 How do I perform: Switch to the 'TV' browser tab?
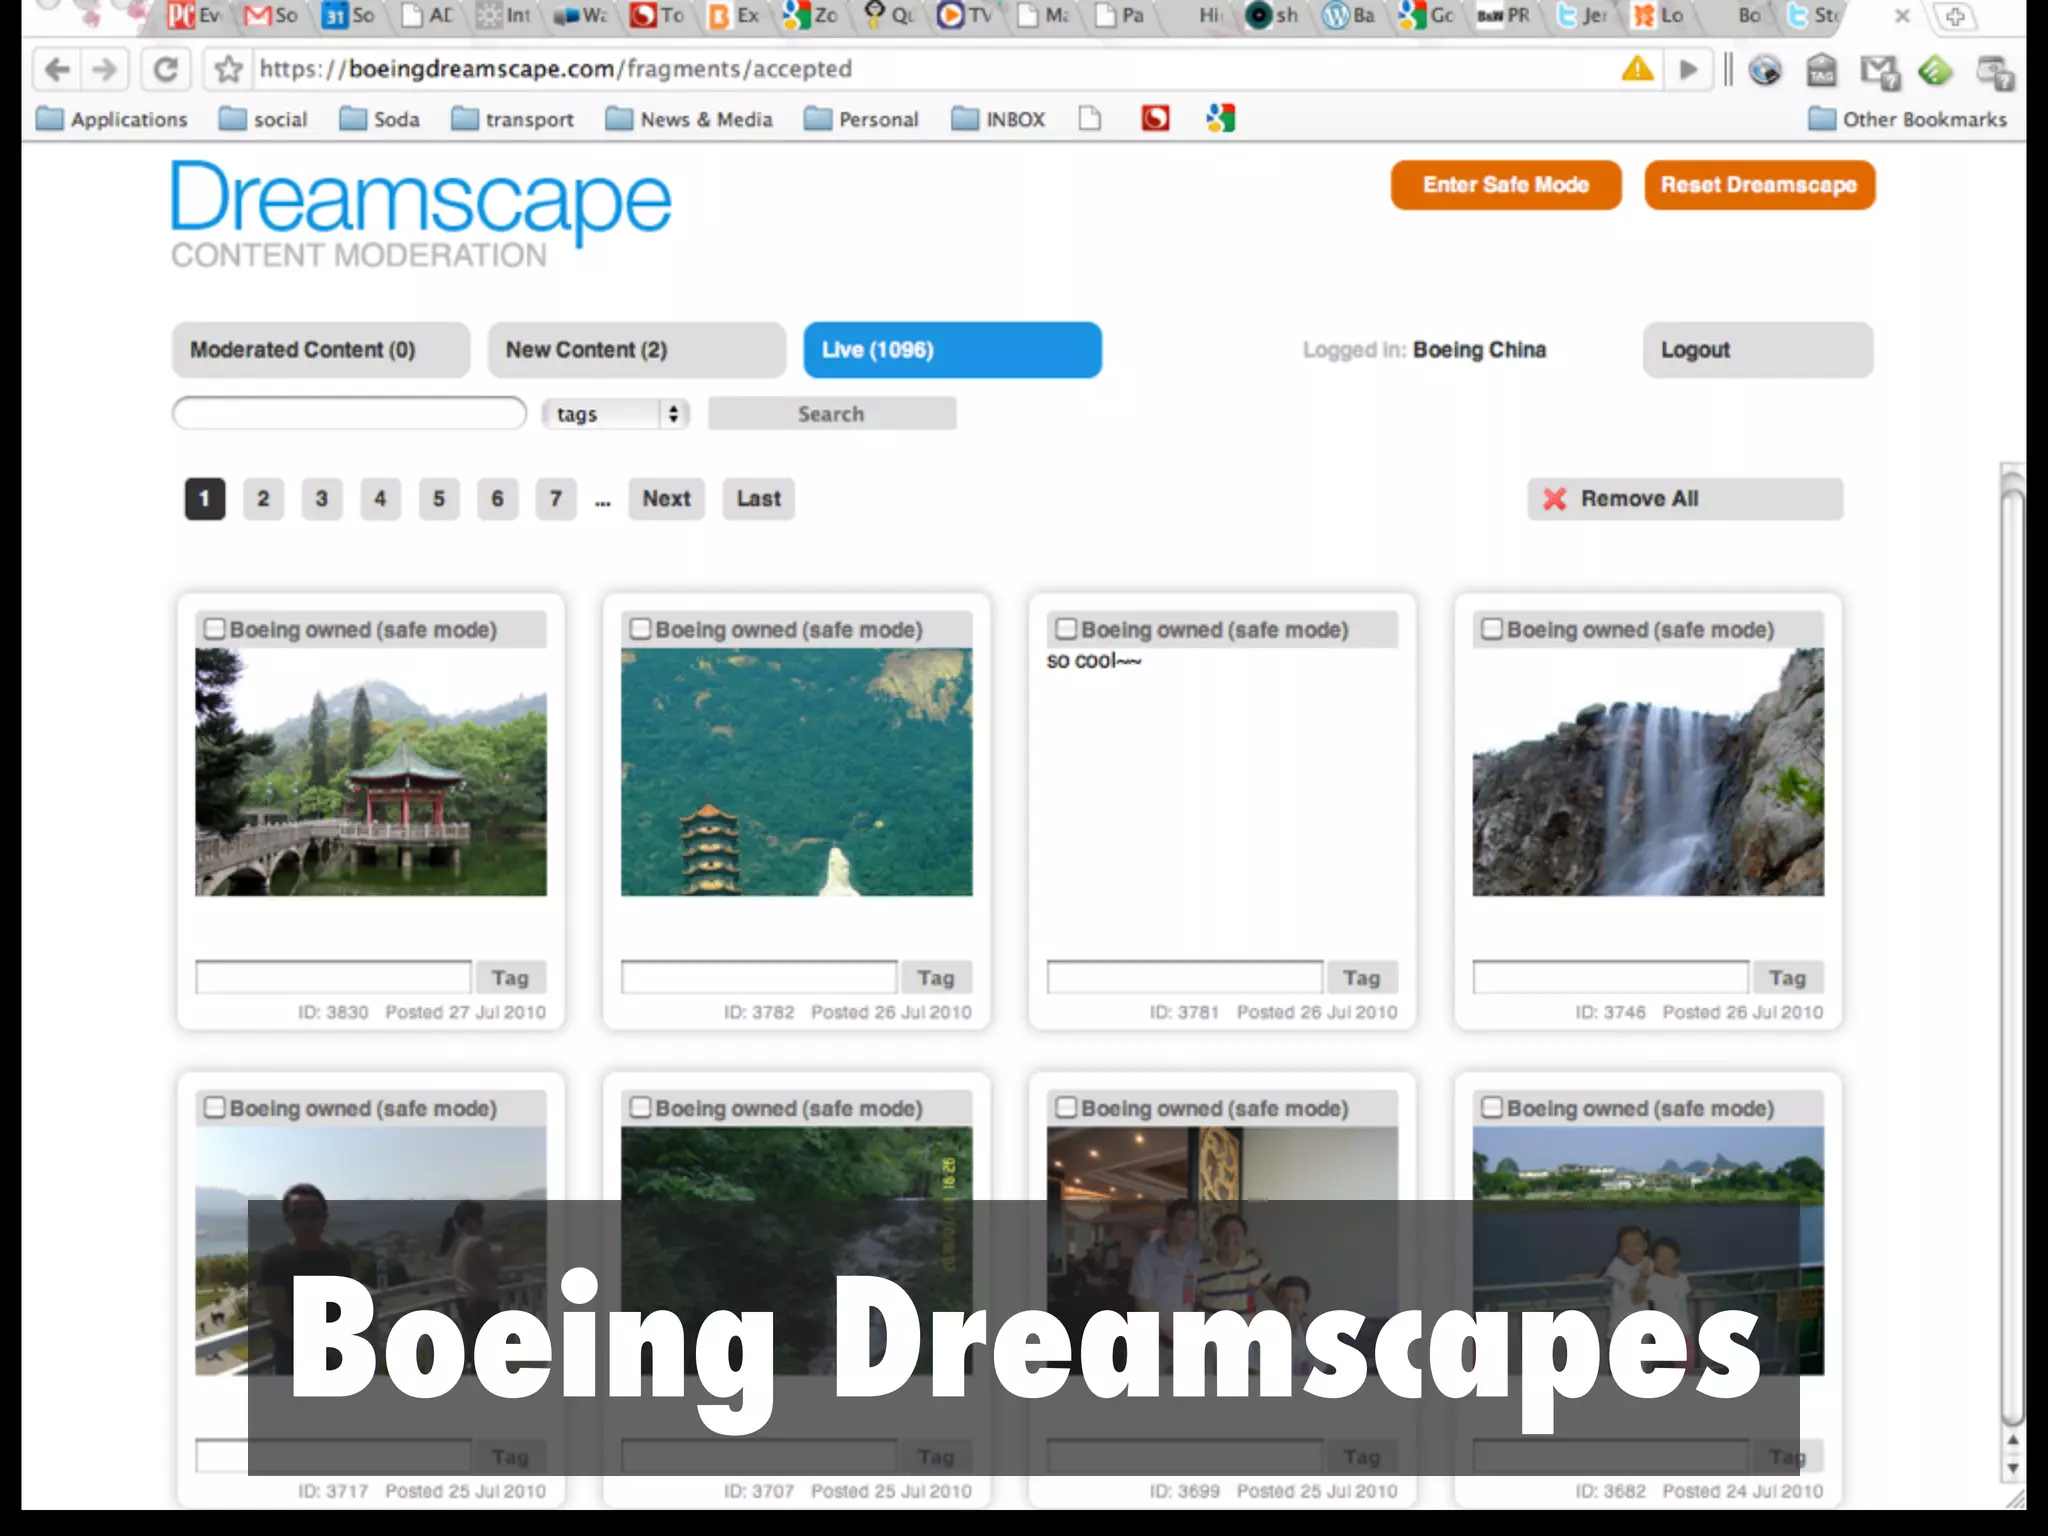tap(966, 15)
